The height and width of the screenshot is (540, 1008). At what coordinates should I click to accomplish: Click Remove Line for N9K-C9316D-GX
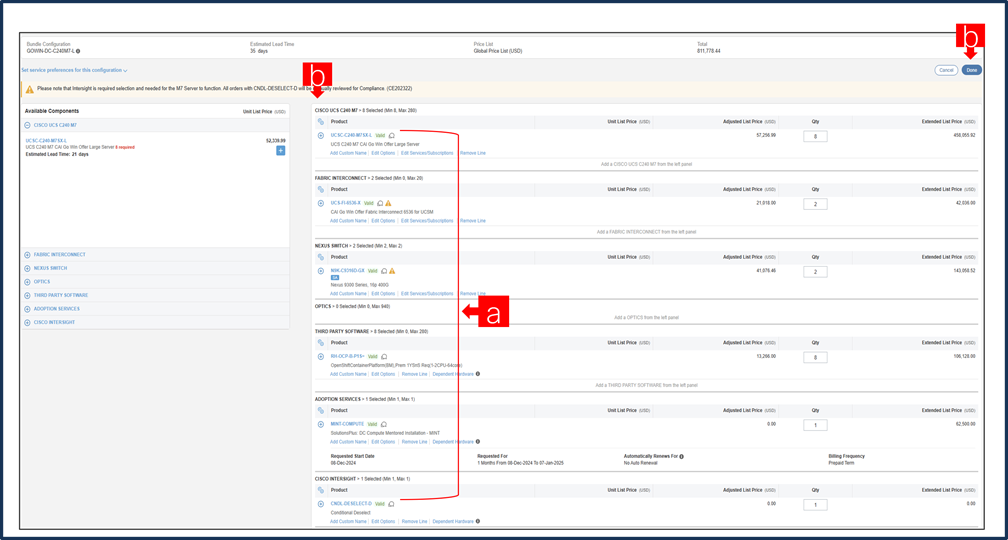tap(472, 294)
